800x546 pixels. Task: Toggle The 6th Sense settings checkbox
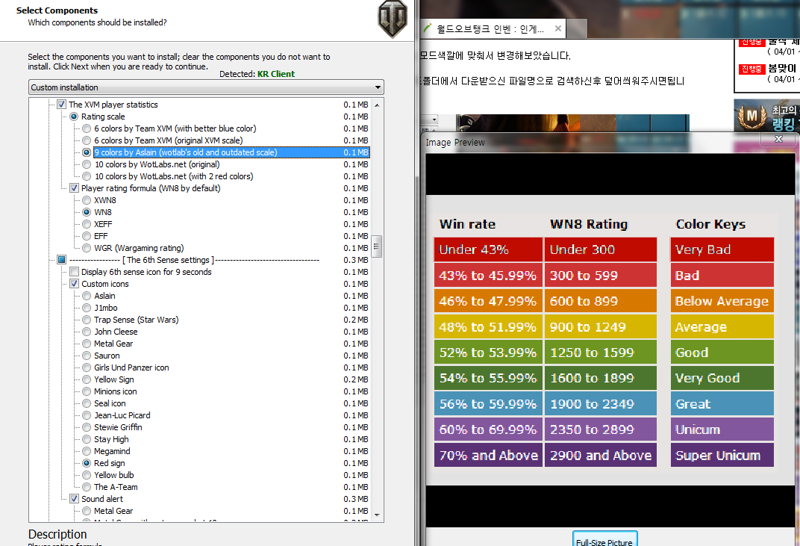pos(61,260)
